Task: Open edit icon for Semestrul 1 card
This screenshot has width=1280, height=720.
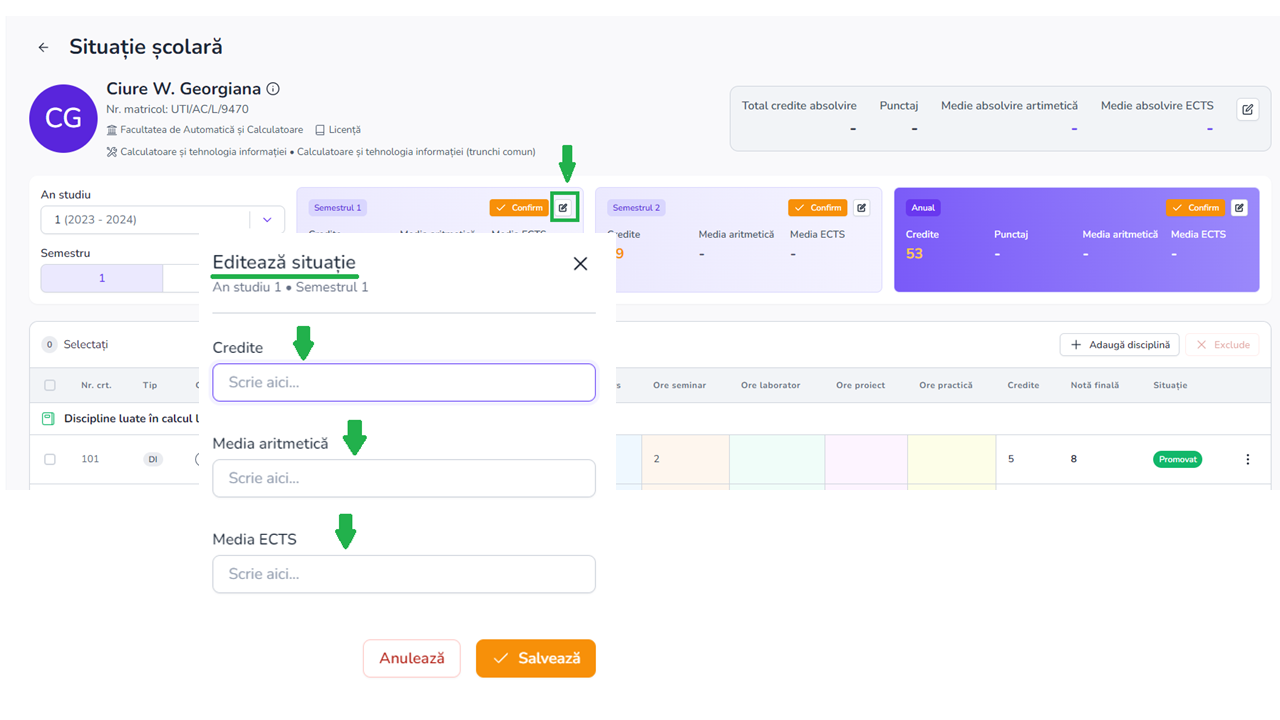Action: tap(564, 208)
